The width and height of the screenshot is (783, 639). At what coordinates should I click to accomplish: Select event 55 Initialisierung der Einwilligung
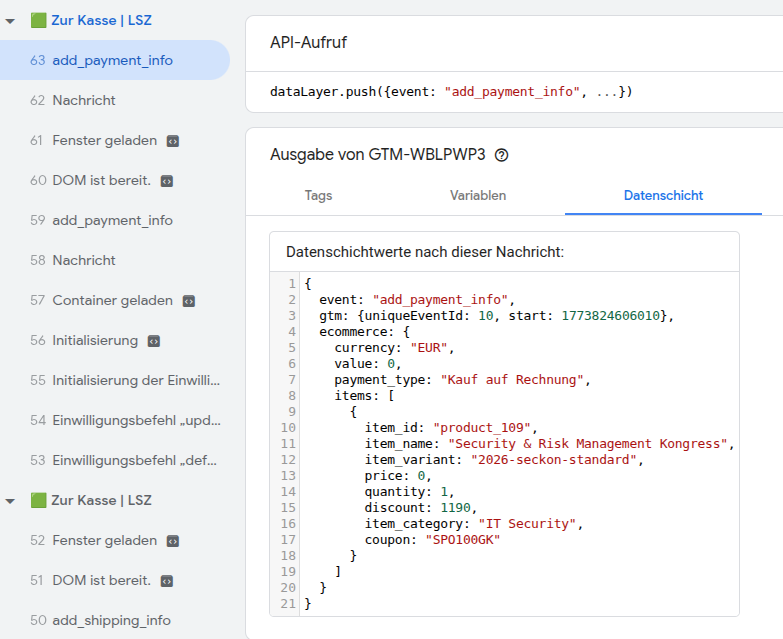click(135, 380)
